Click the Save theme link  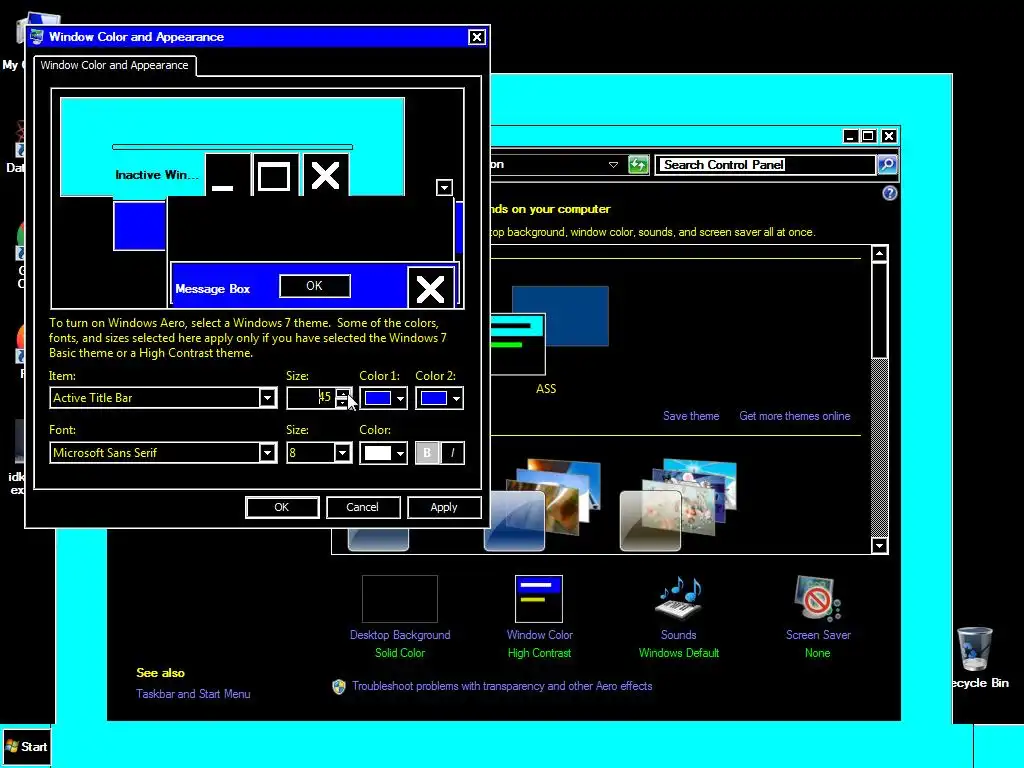(691, 416)
